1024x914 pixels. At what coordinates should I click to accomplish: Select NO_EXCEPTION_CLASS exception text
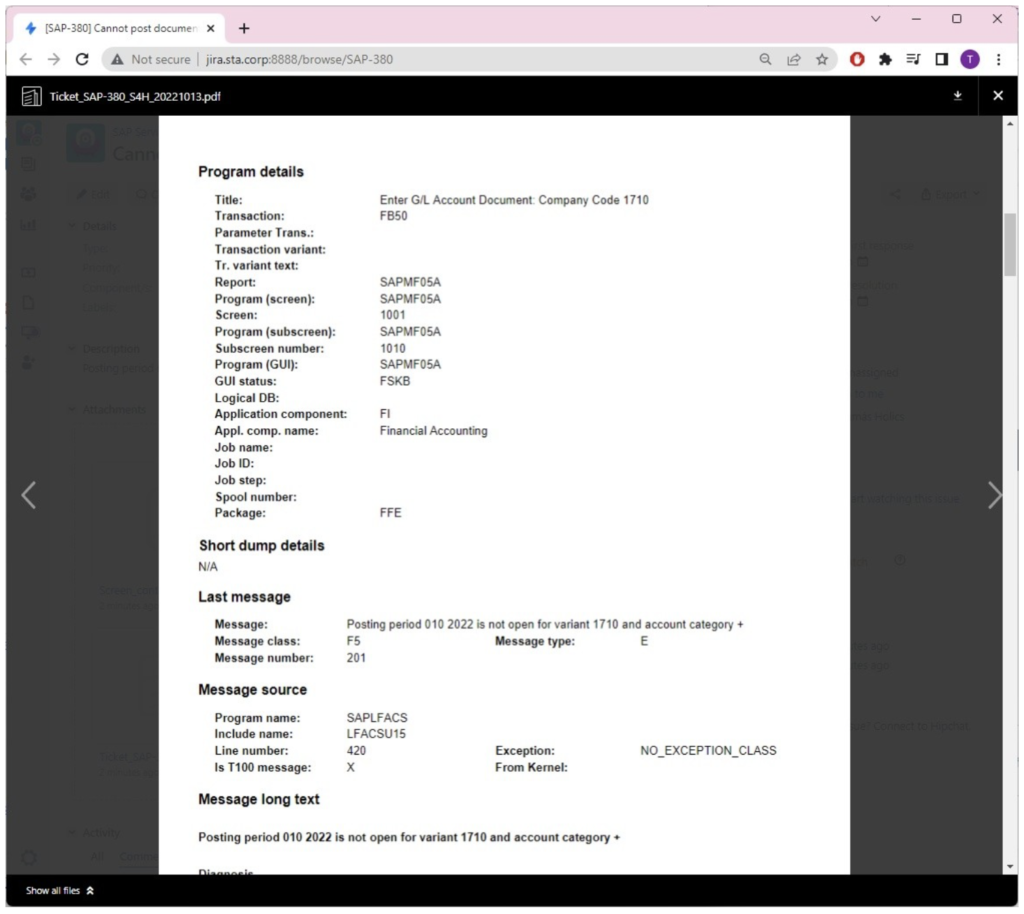tap(708, 751)
